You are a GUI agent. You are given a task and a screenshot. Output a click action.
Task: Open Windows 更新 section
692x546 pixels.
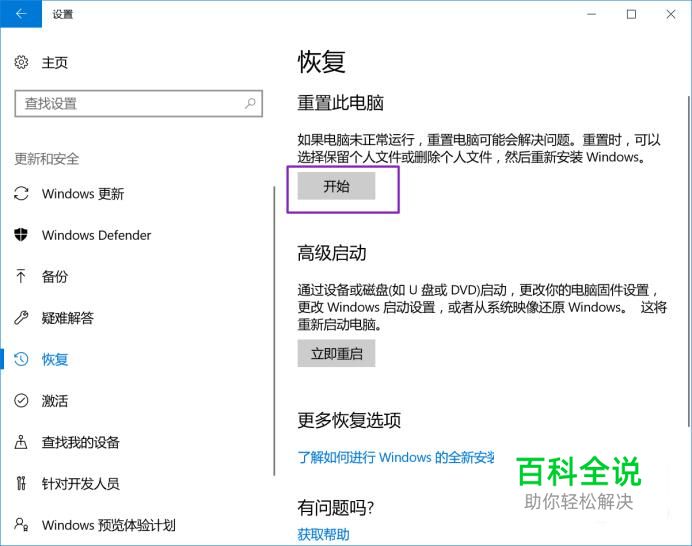(x=83, y=193)
